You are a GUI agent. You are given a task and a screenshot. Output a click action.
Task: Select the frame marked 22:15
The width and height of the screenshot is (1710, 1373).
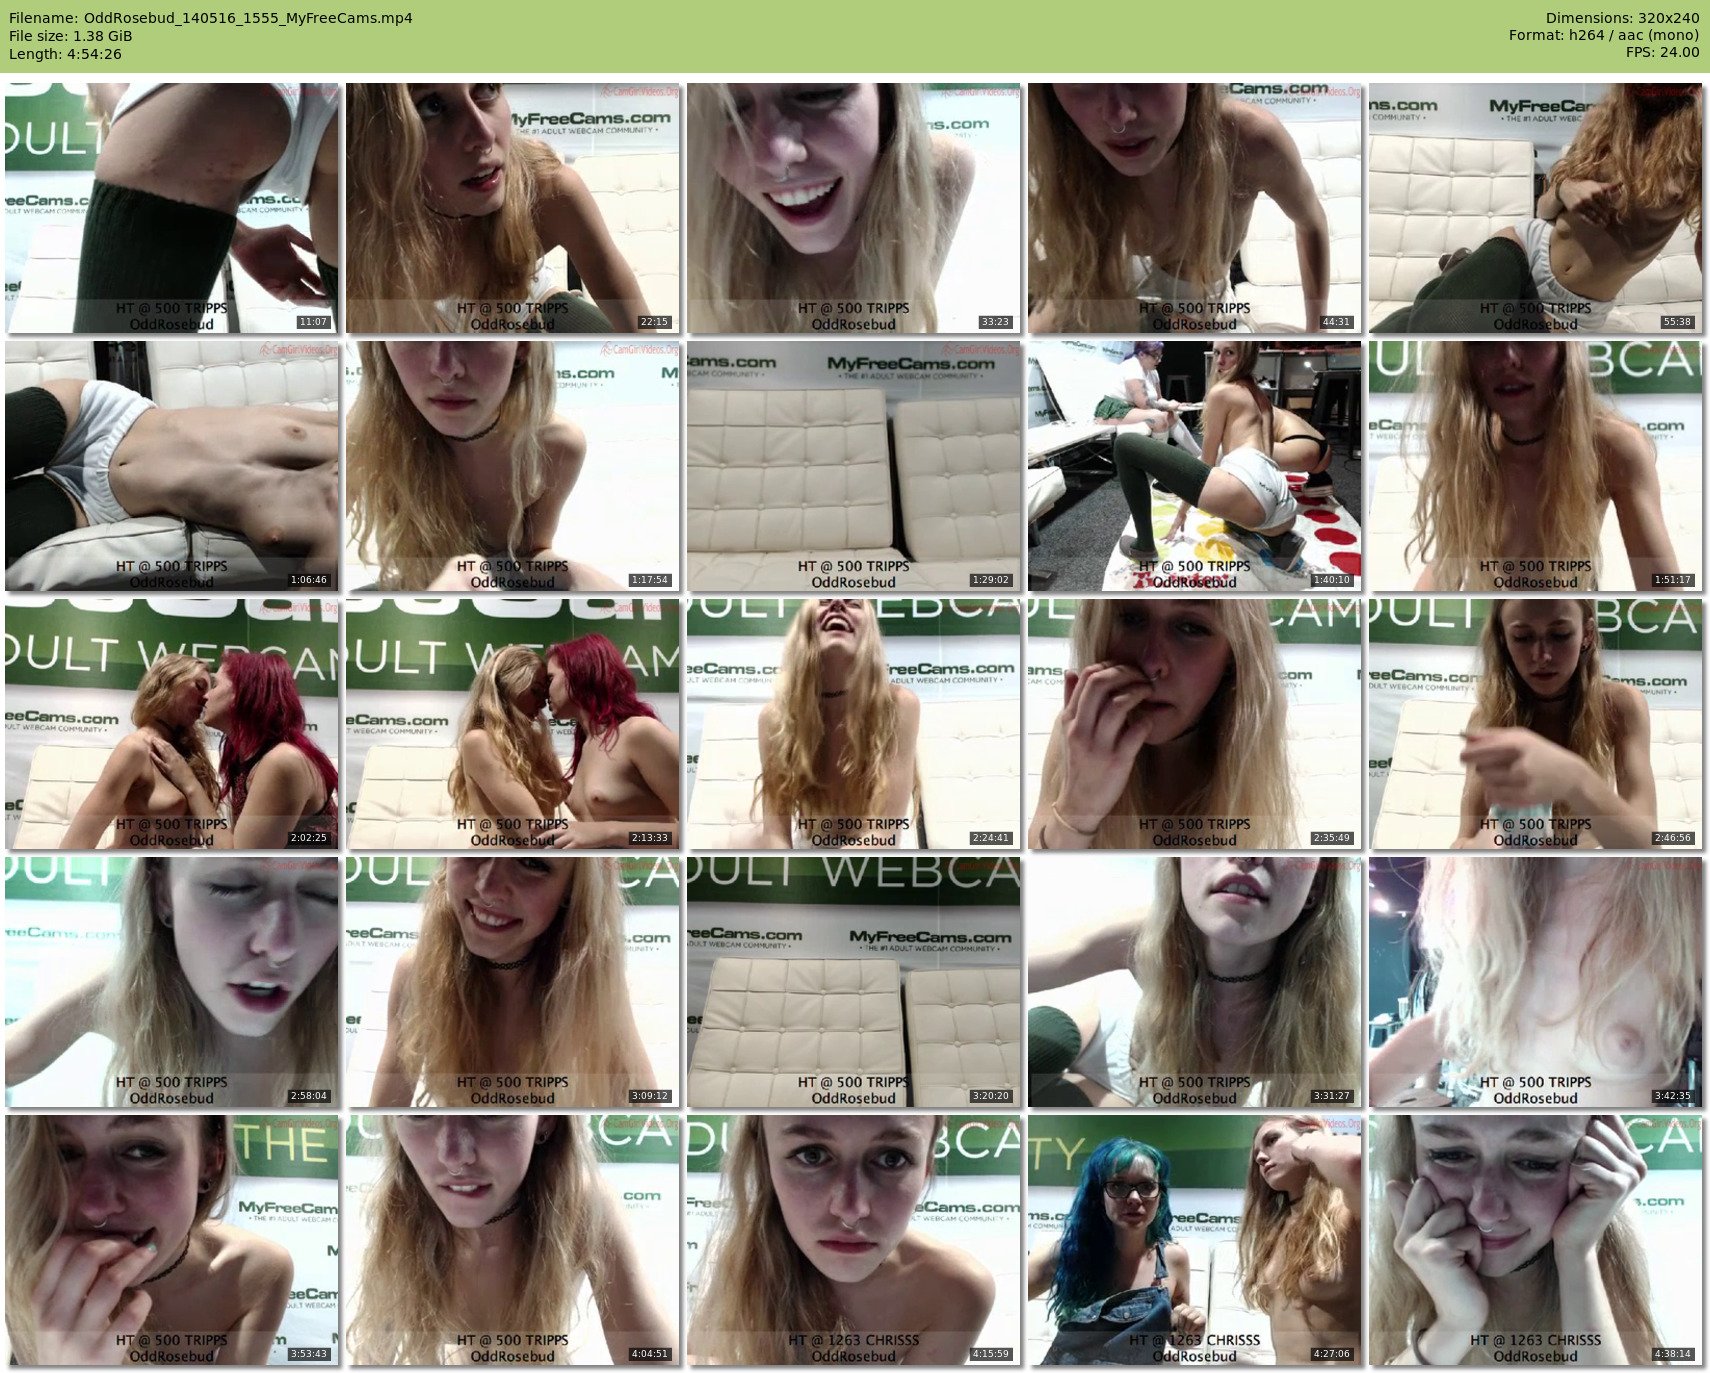tap(513, 208)
